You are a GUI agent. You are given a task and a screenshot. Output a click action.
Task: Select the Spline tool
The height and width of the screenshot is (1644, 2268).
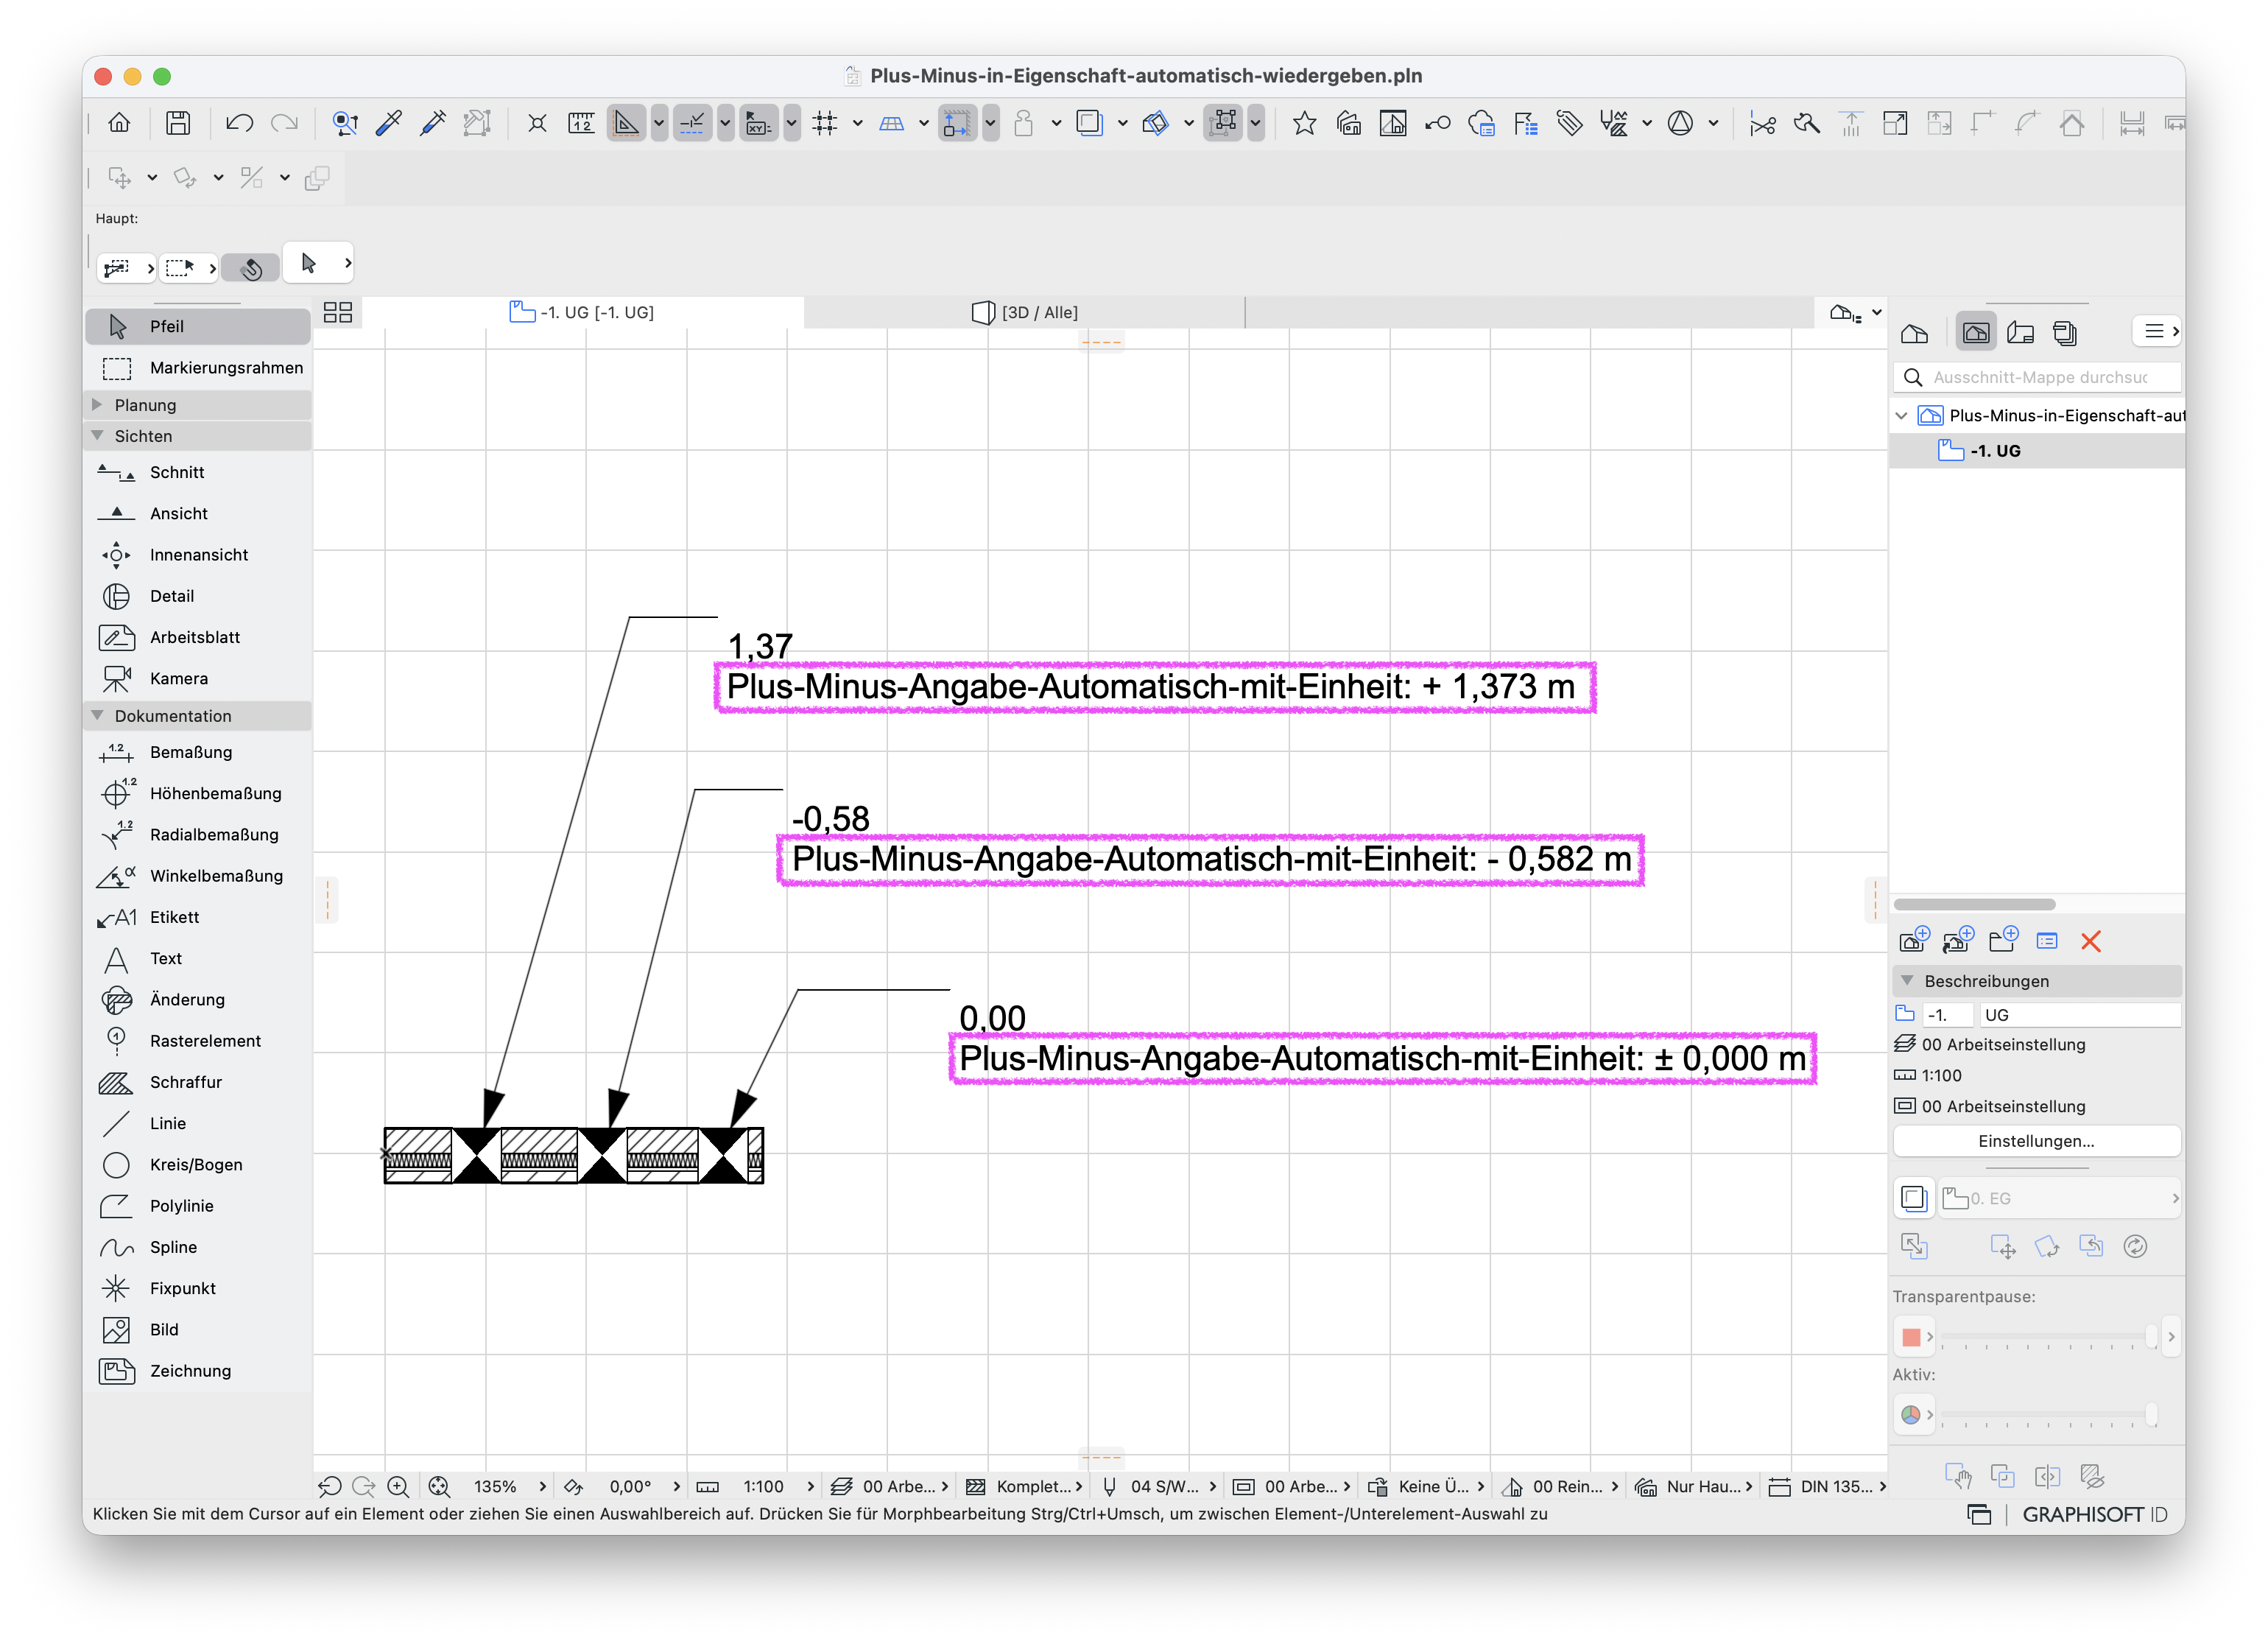click(198, 1247)
